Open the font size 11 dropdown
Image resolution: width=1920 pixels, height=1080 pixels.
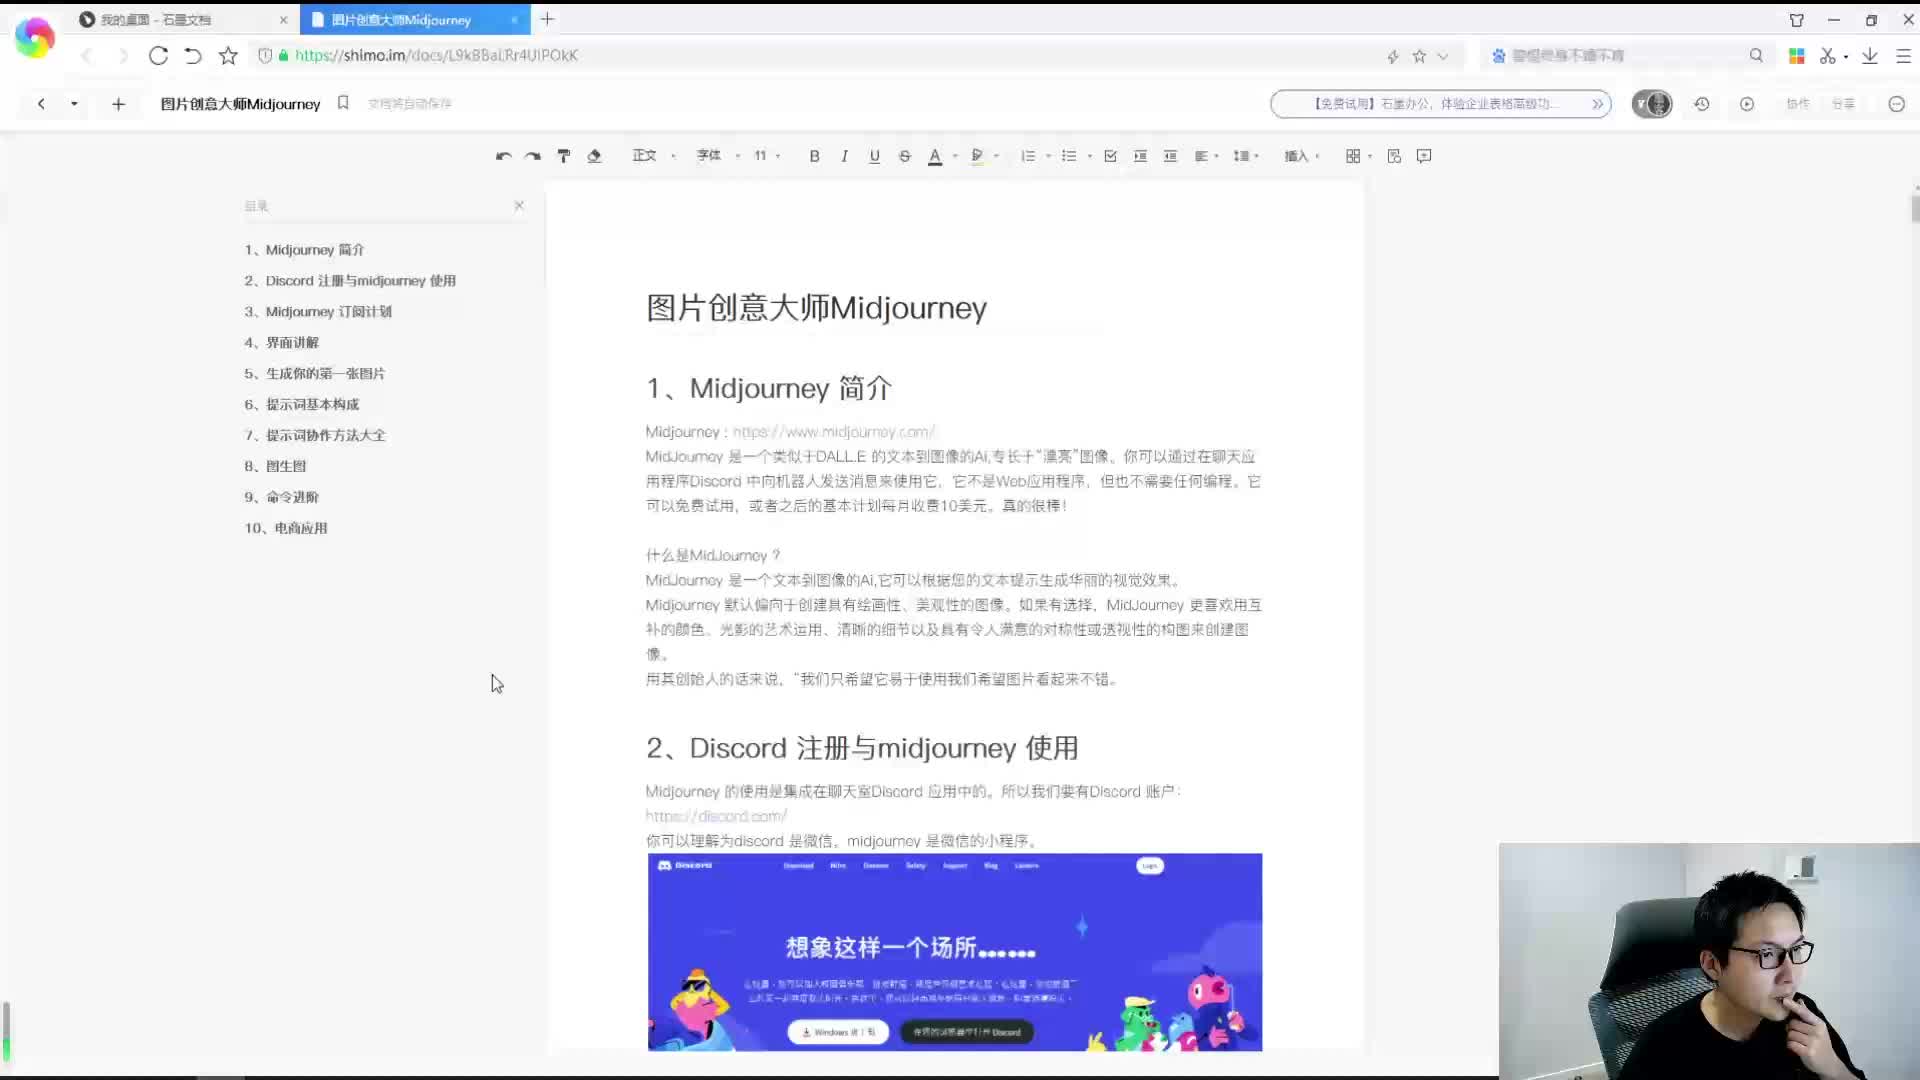(767, 156)
